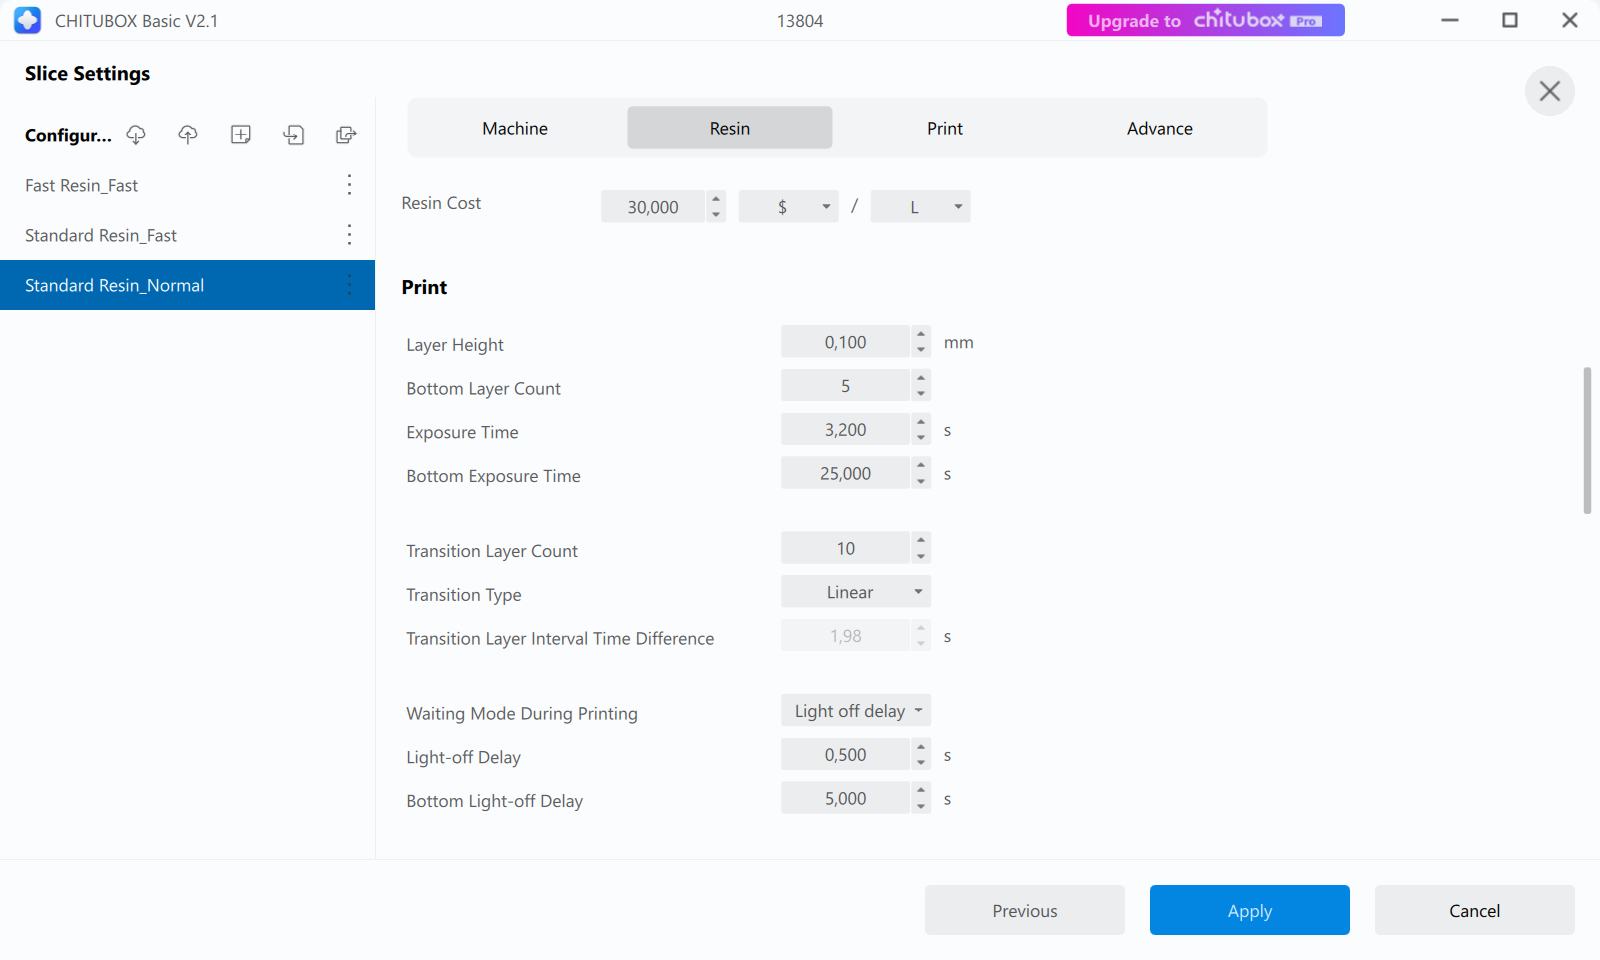
Task: Increase the Resin Cost value
Action: coord(716,199)
